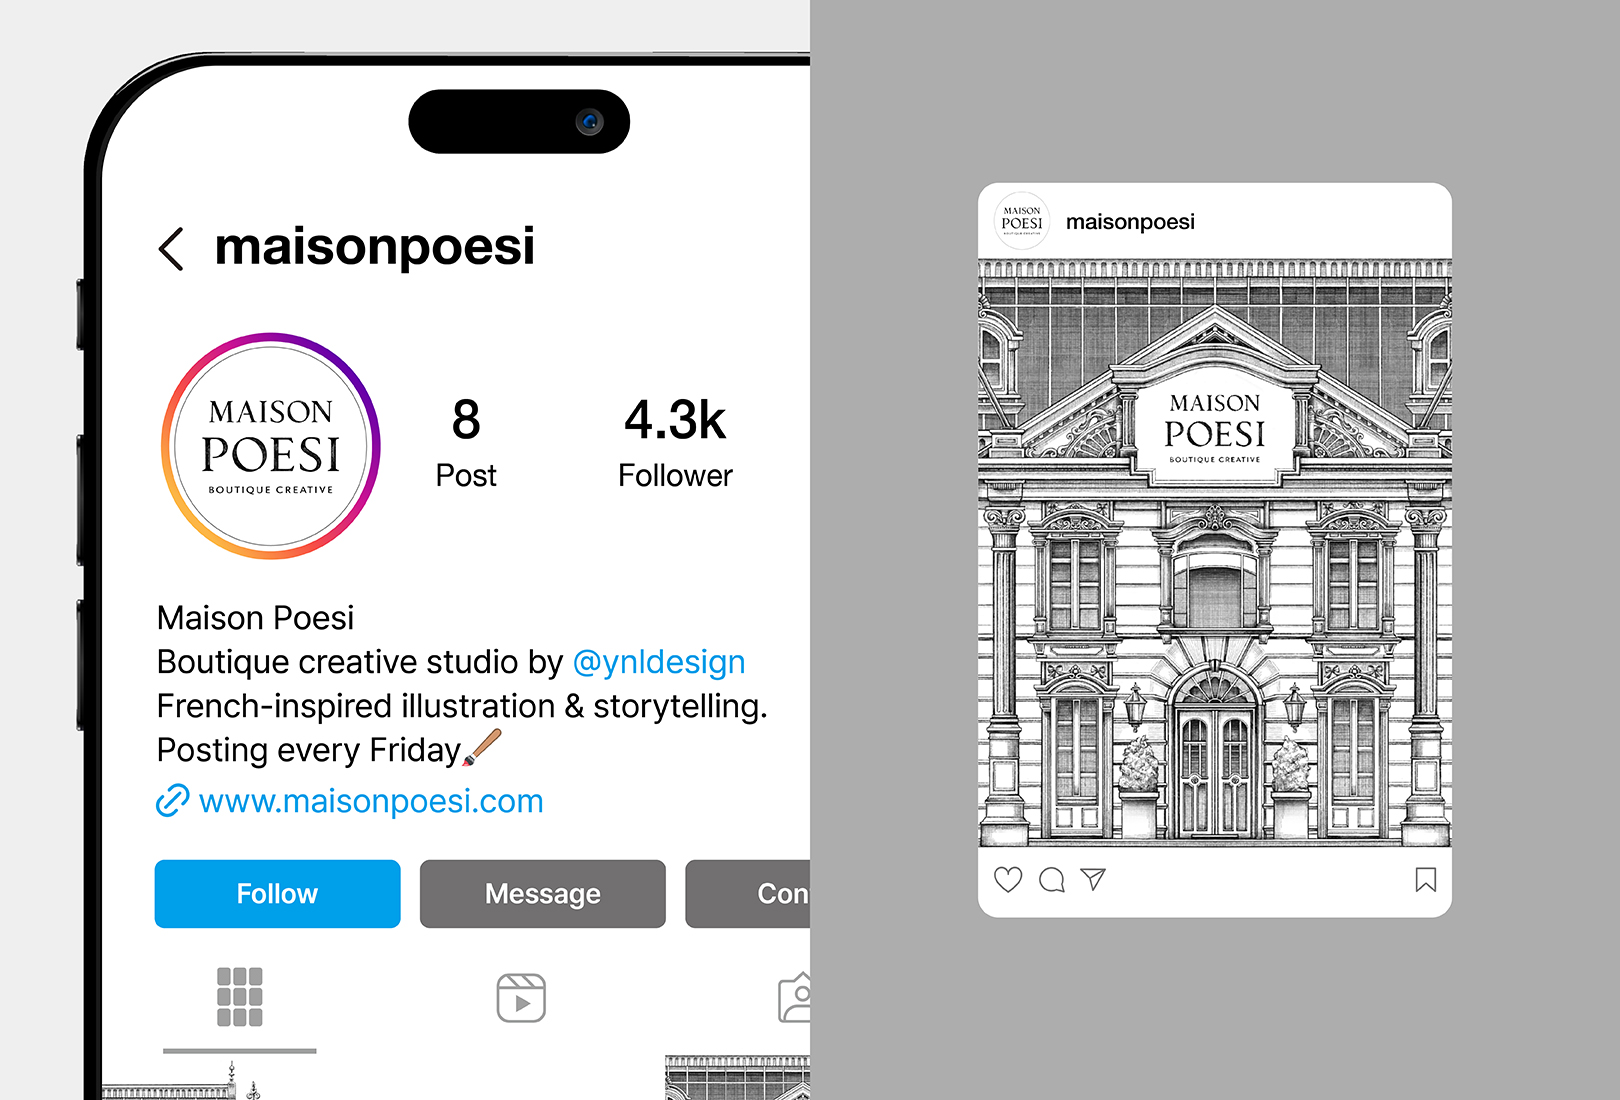Open www.maisonpoesi.com website link

coord(371,801)
